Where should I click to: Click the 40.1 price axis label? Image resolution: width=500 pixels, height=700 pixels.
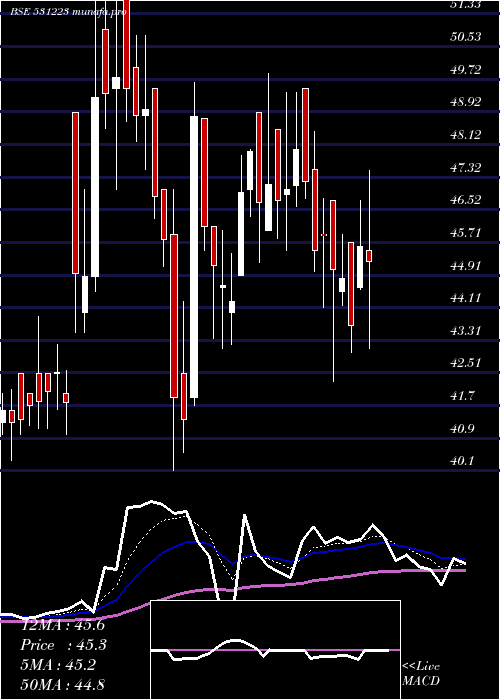[462, 461]
